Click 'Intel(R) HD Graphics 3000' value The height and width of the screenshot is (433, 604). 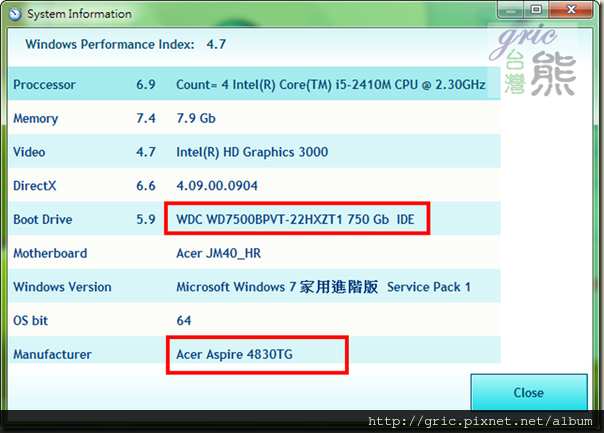click(252, 152)
